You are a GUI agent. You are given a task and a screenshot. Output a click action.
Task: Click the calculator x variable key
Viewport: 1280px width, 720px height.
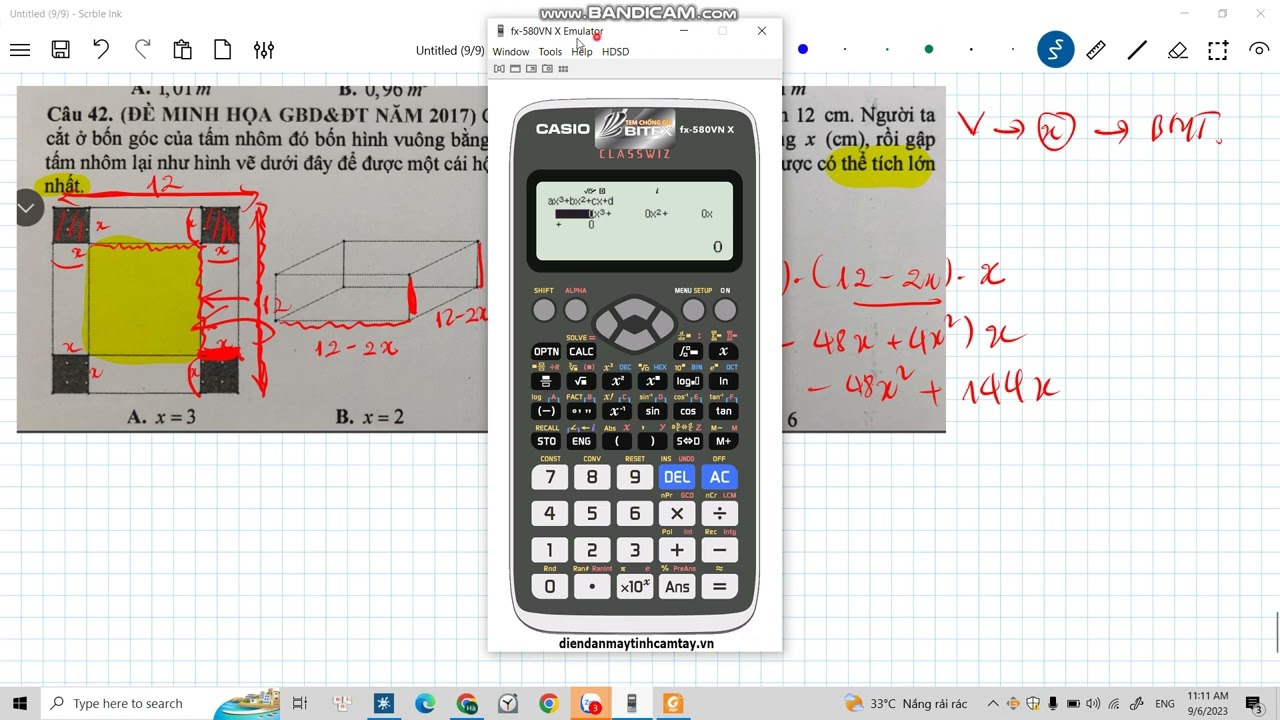click(723, 352)
